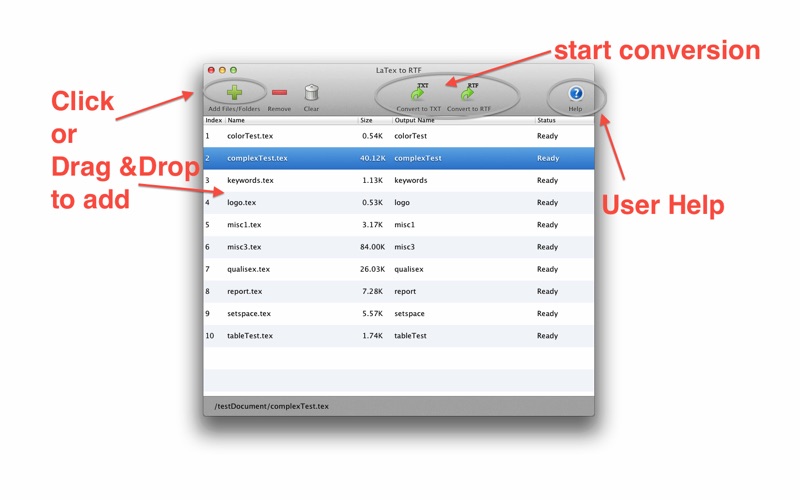Close the LaTex to RTF window

211,70
